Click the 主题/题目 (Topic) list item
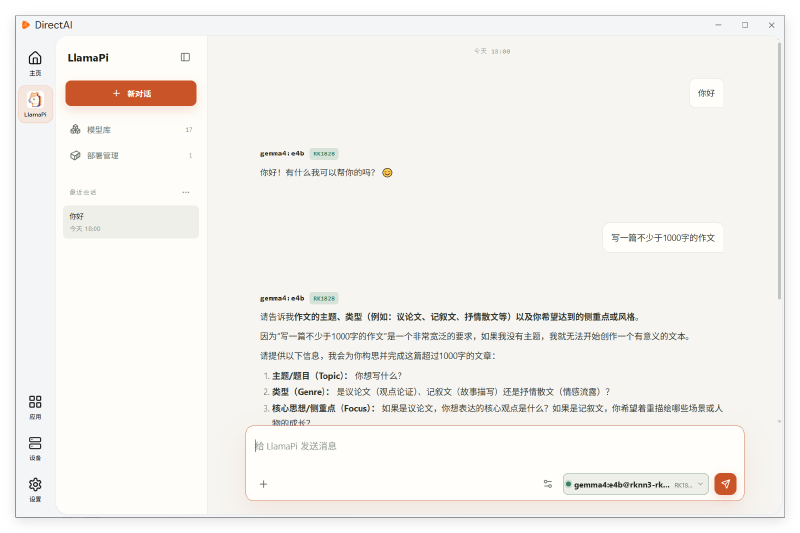This screenshot has width=800, height=533. [x=337, y=376]
